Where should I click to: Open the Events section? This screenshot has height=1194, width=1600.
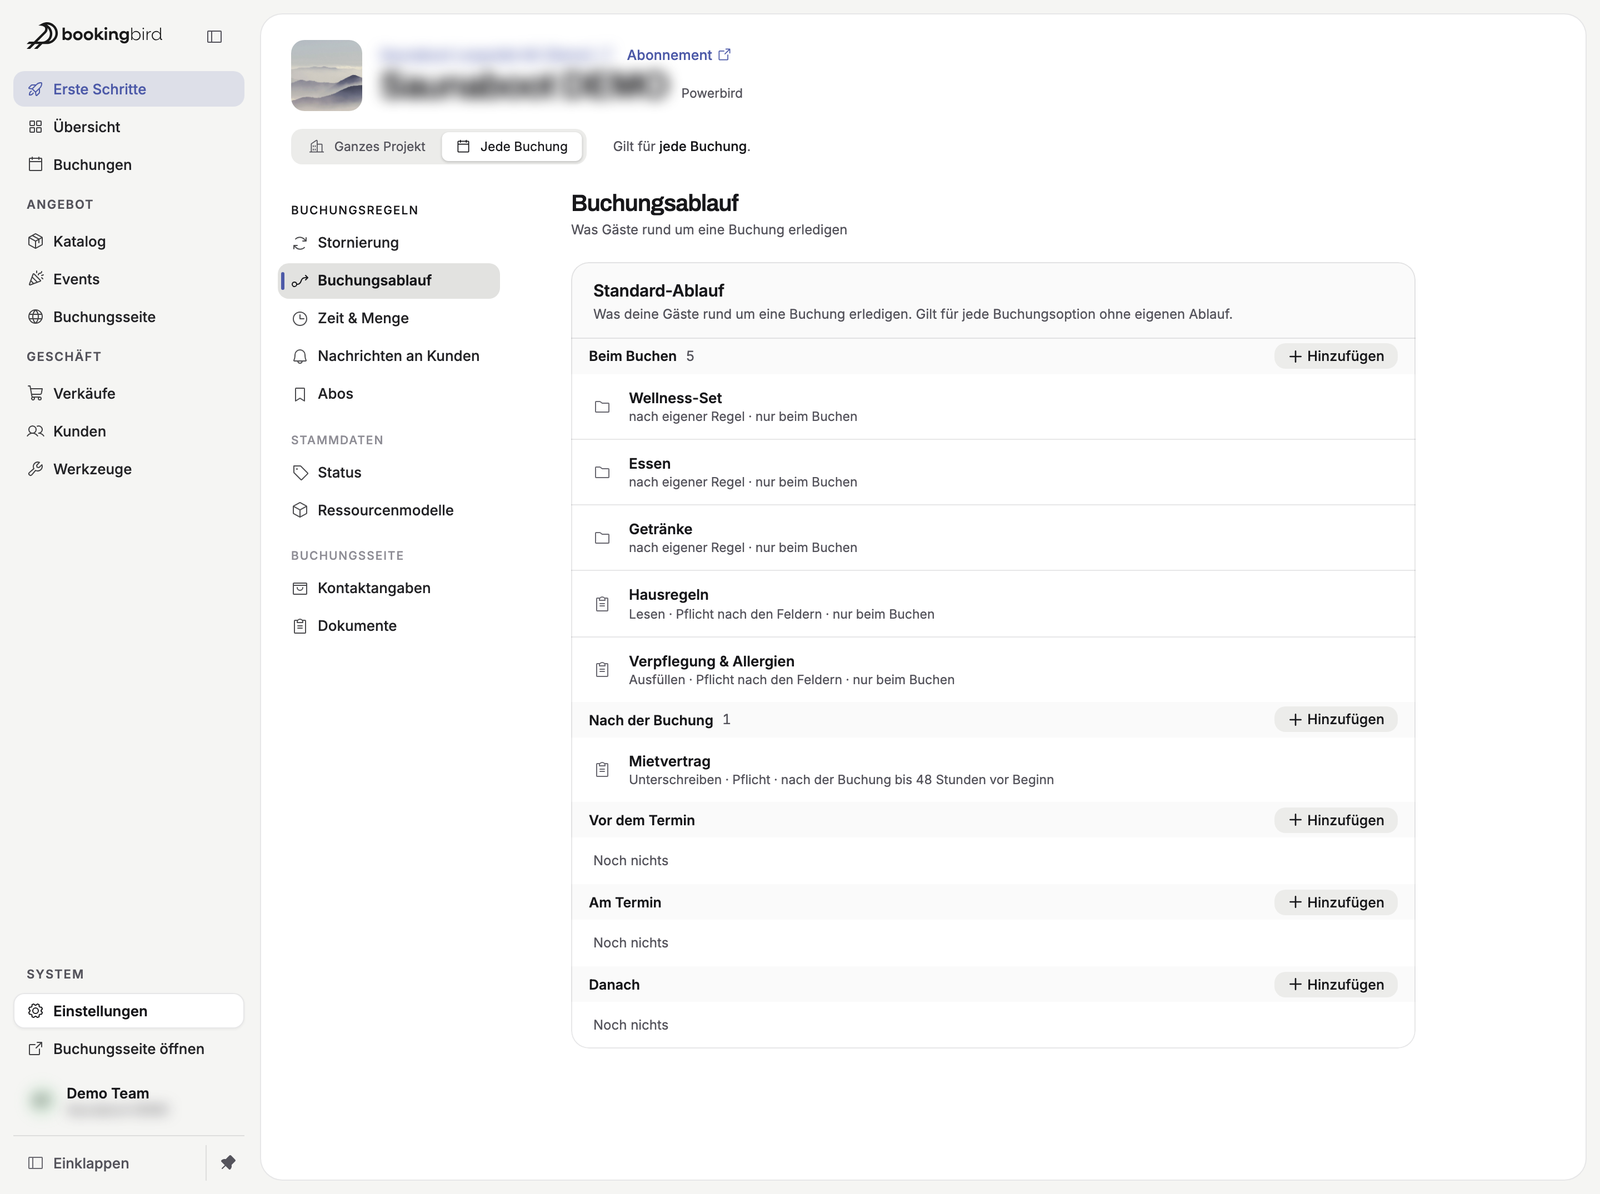click(x=129, y=279)
